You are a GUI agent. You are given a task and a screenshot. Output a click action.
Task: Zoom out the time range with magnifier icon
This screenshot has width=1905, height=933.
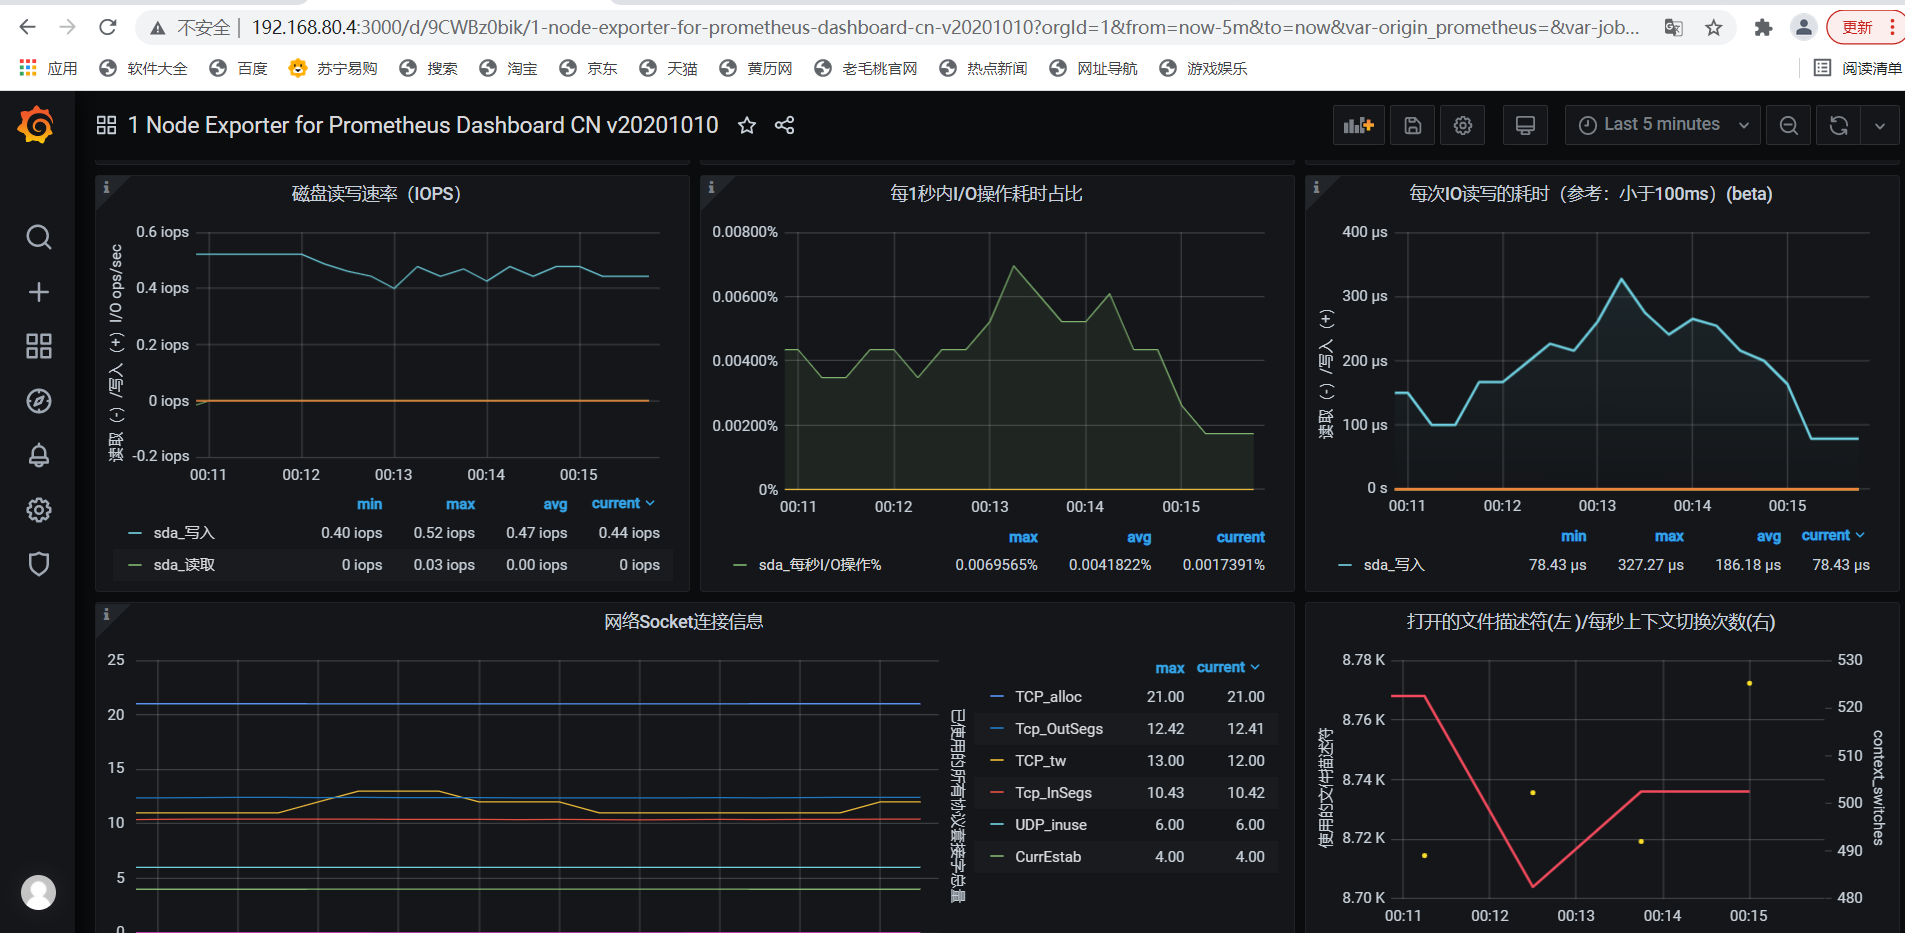point(1788,125)
